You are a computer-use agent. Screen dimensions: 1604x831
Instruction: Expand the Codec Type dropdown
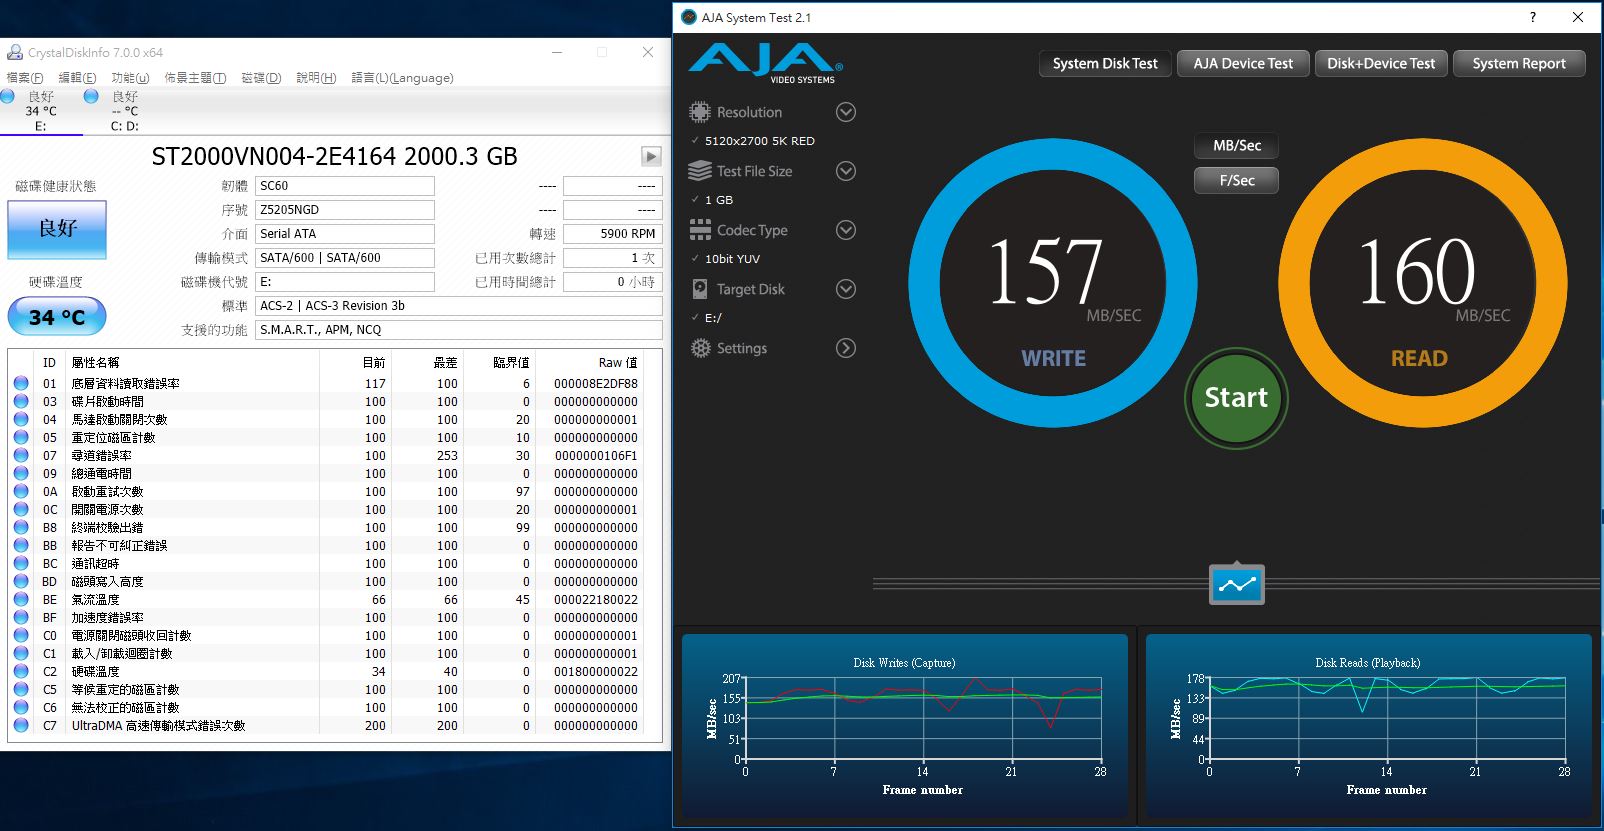(x=846, y=230)
